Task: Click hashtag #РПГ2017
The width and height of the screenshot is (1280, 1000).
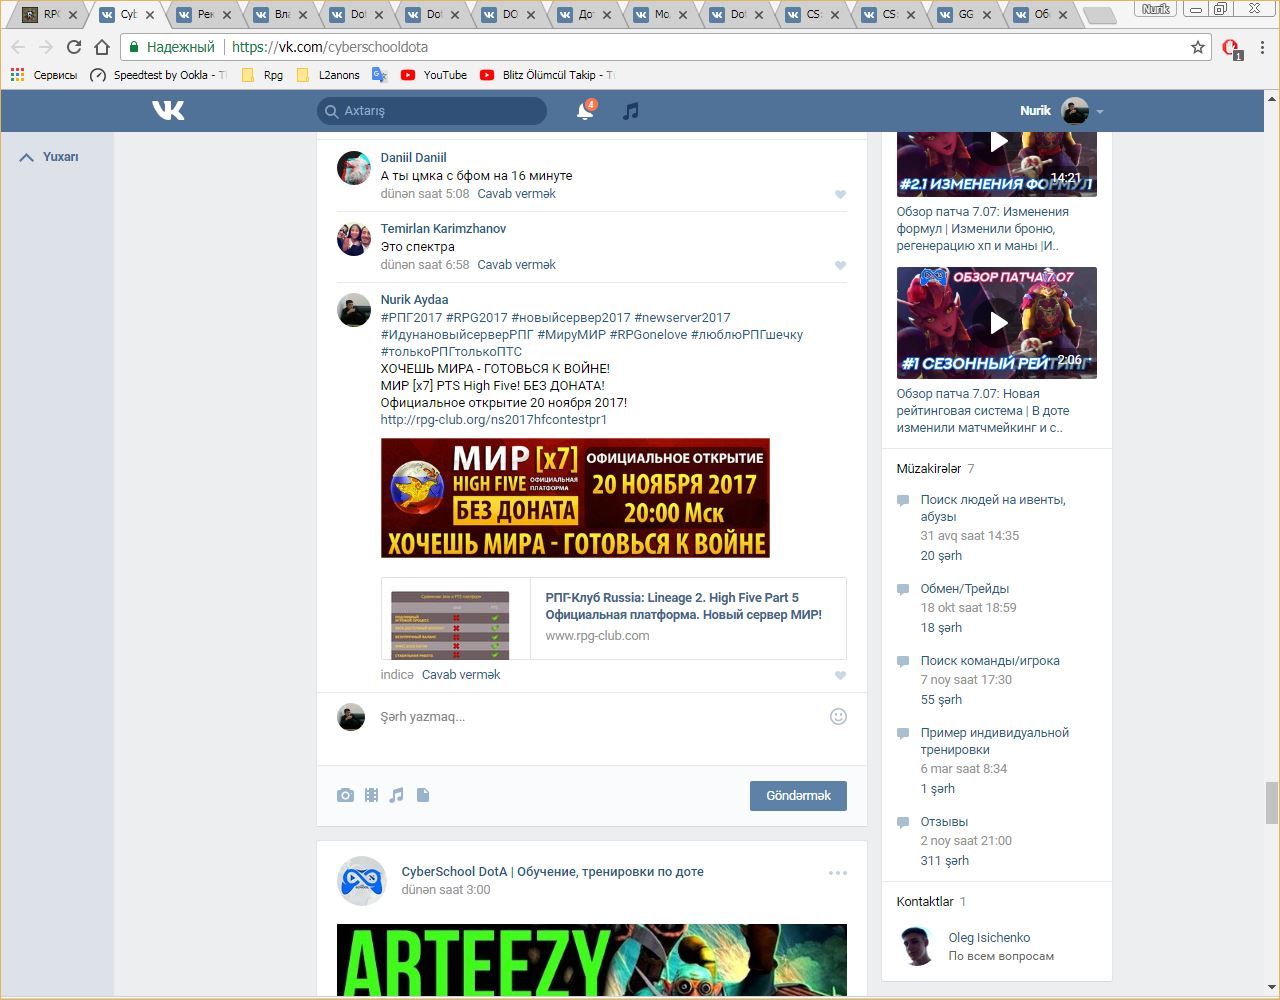Action: tap(411, 318)
